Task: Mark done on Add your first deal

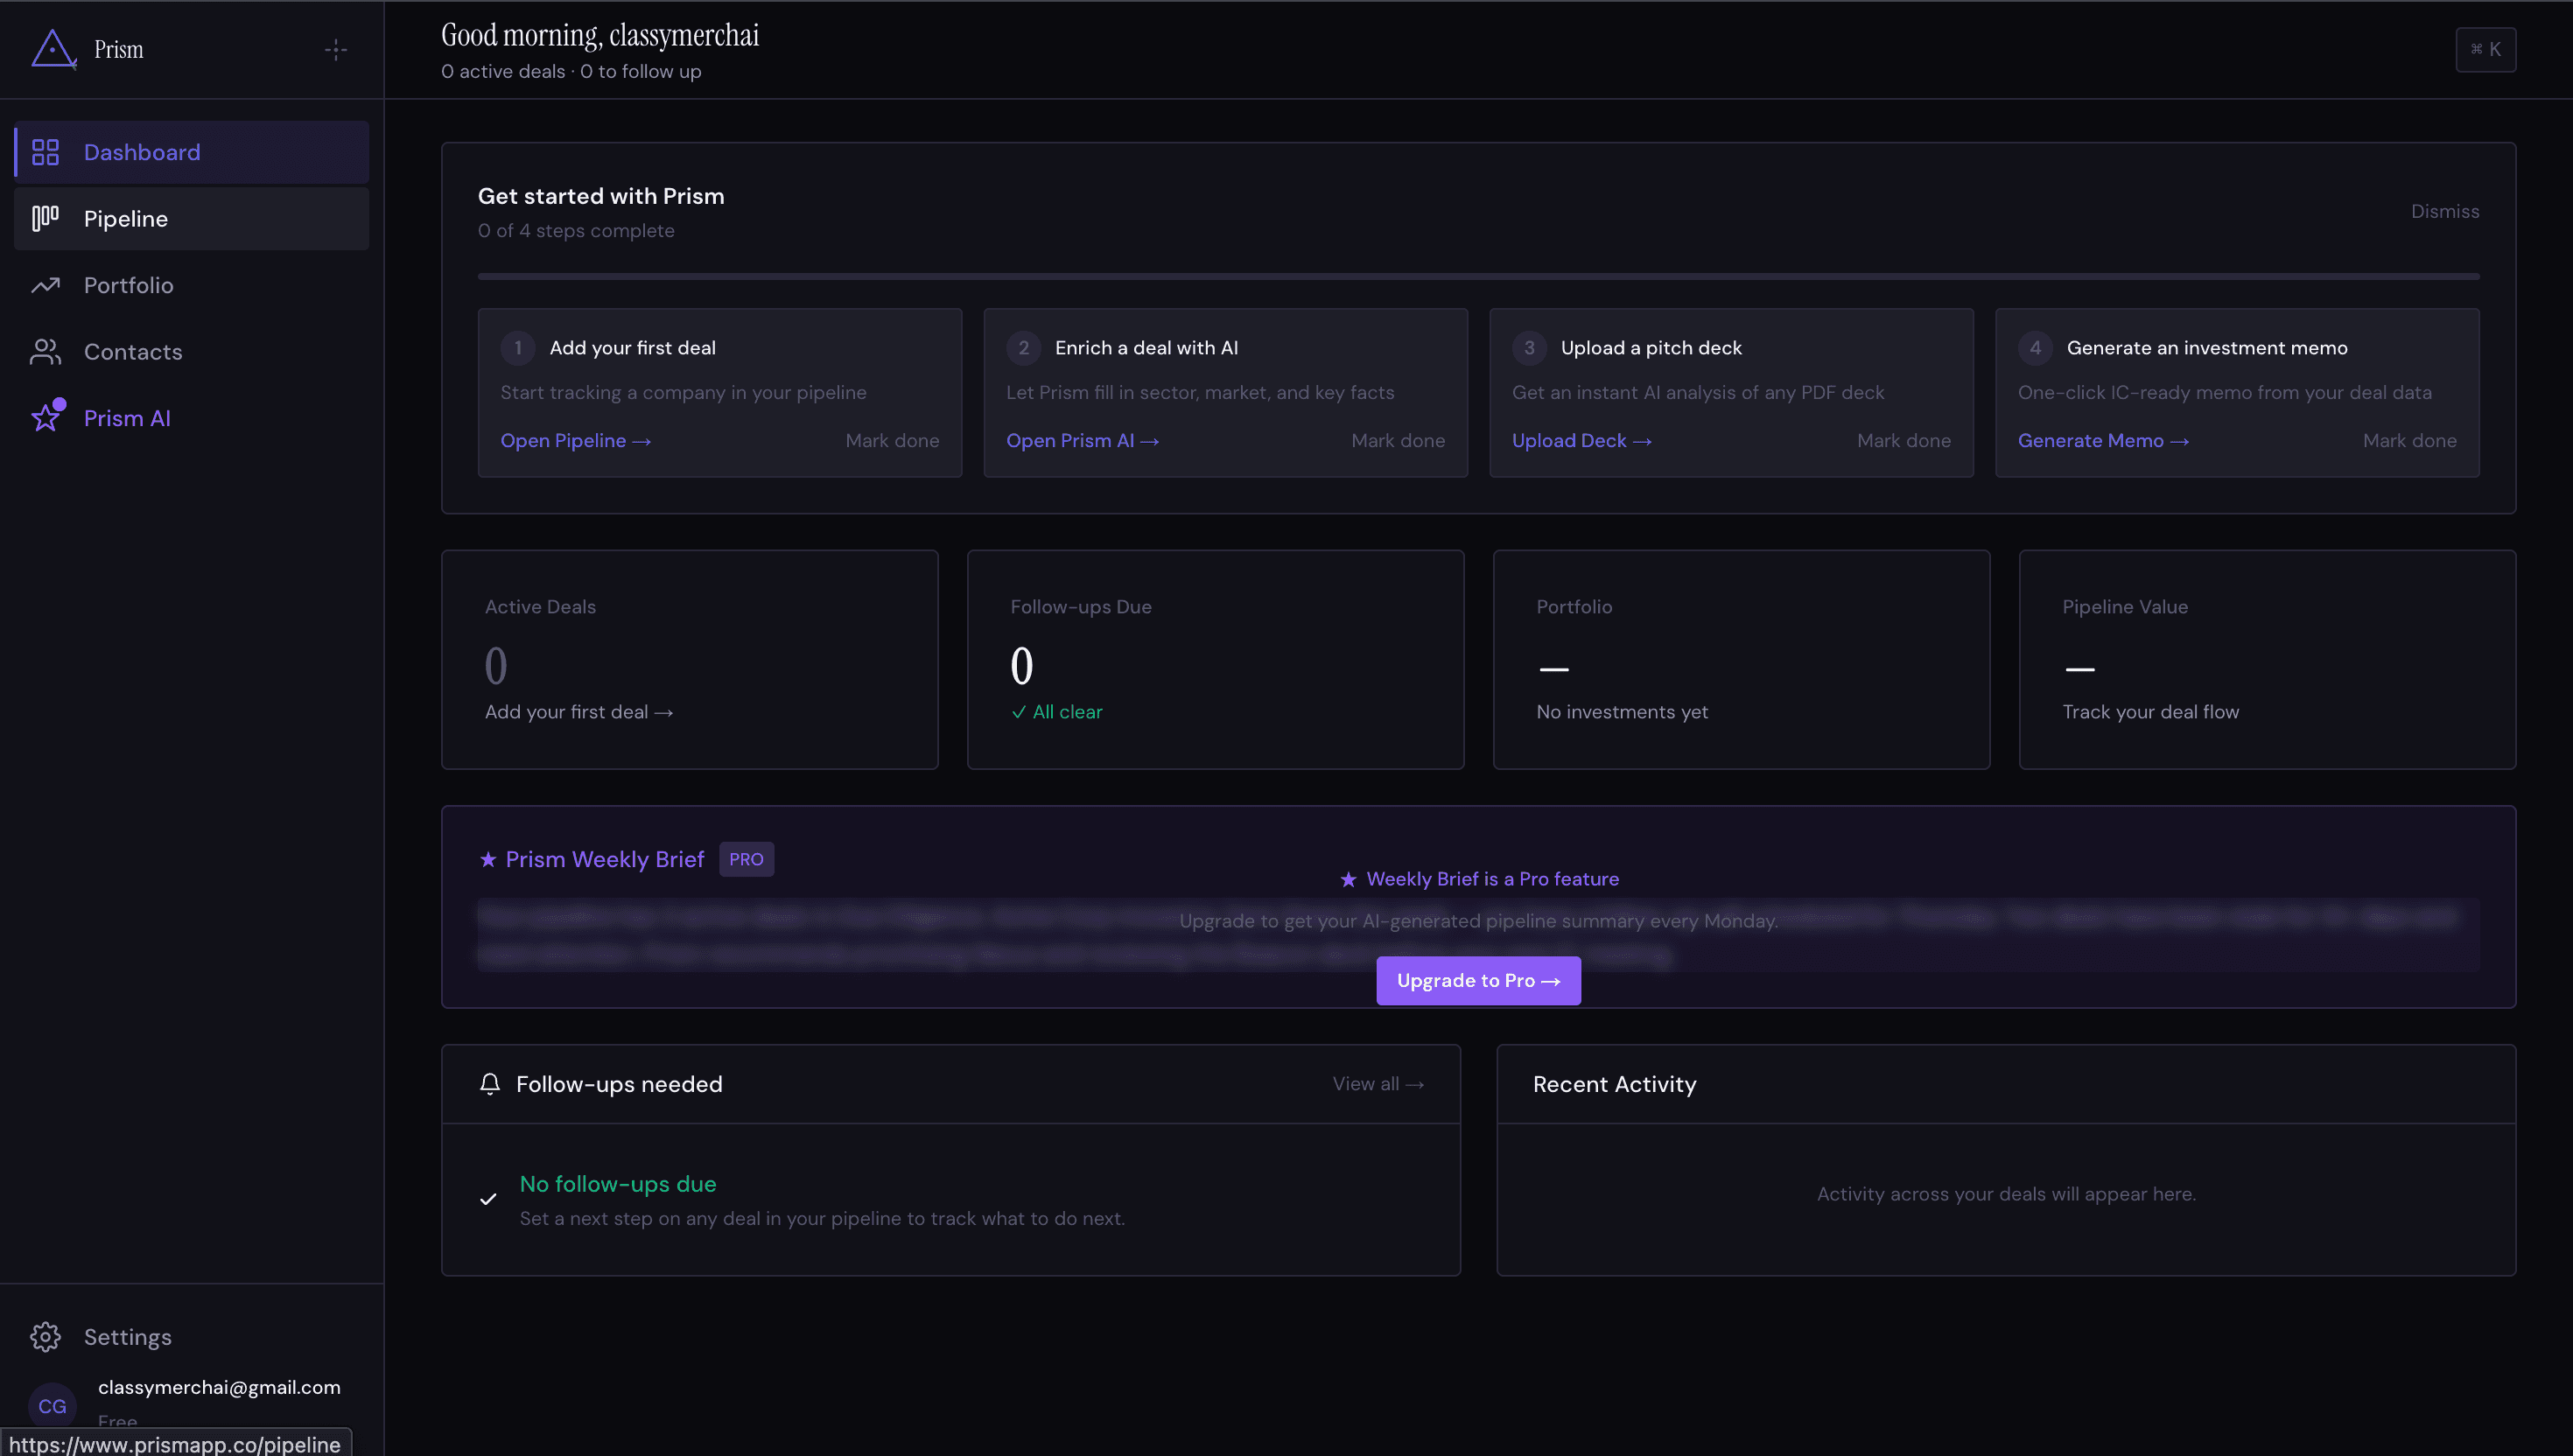Action: (x=891, y=440)
